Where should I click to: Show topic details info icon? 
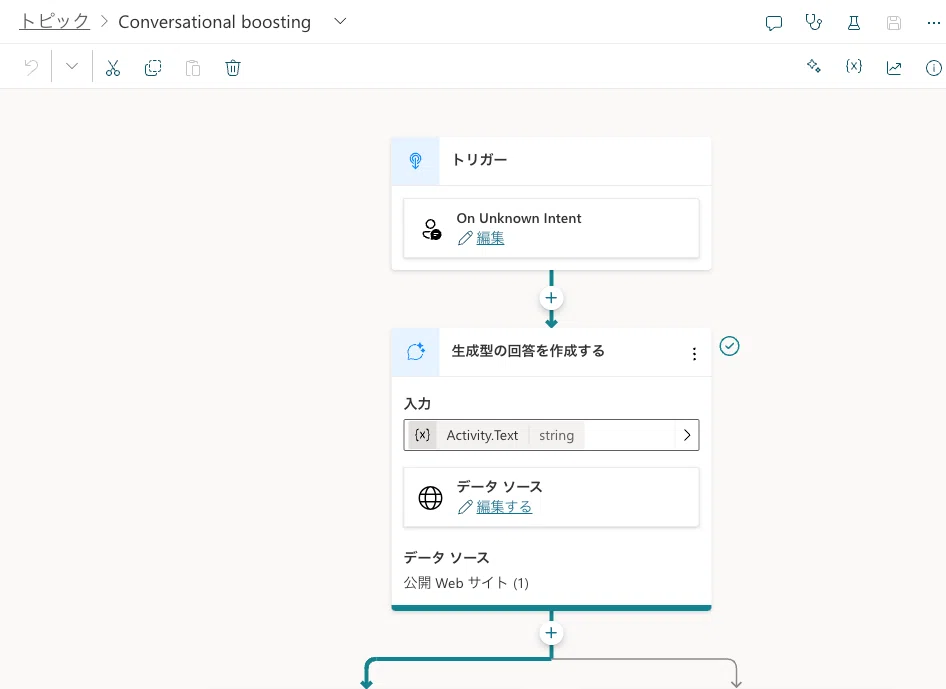click(x=933, y=68)
